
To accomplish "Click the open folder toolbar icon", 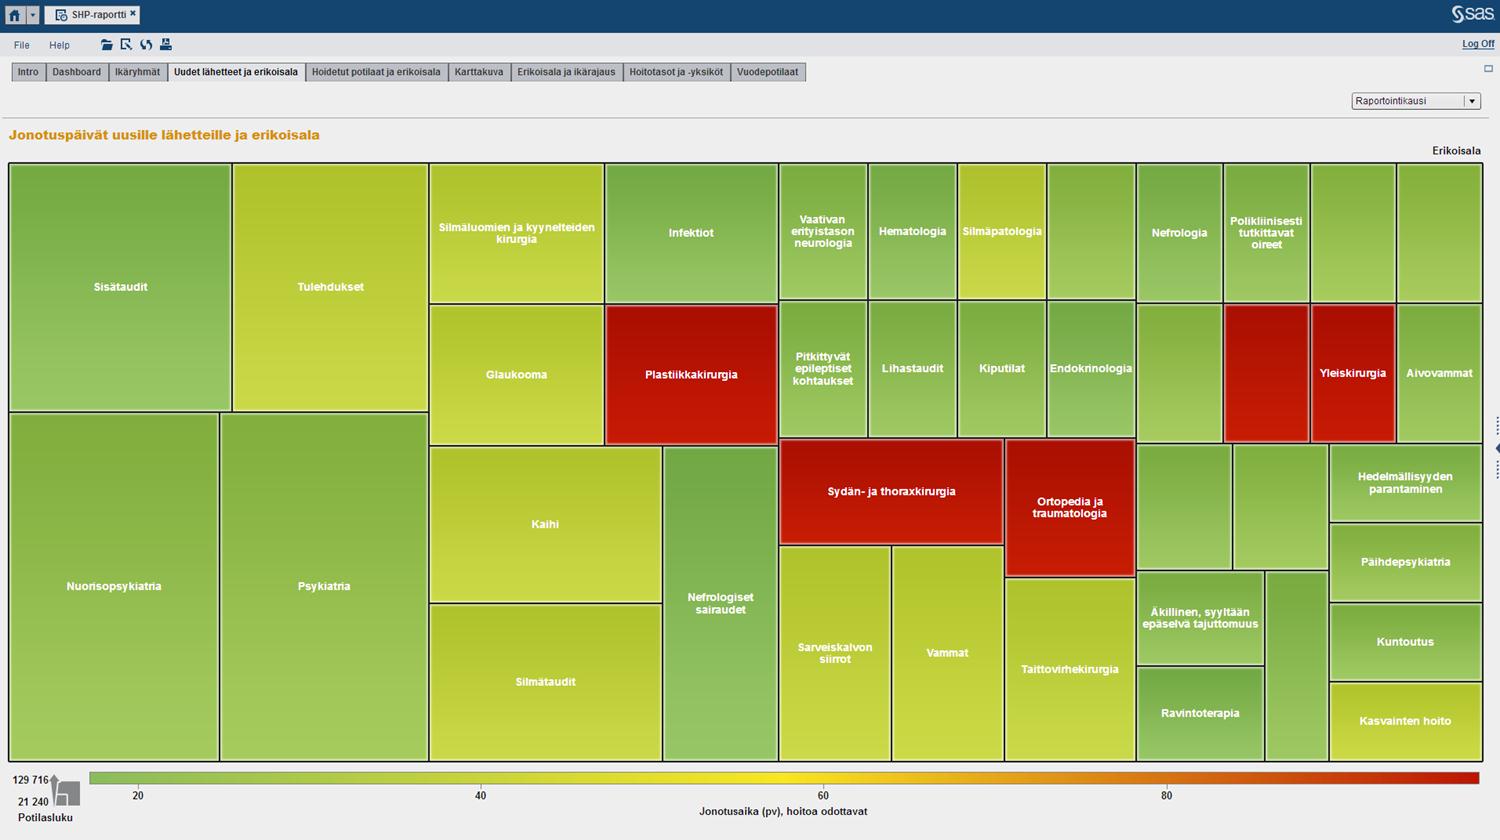I will tap(107, 45).
